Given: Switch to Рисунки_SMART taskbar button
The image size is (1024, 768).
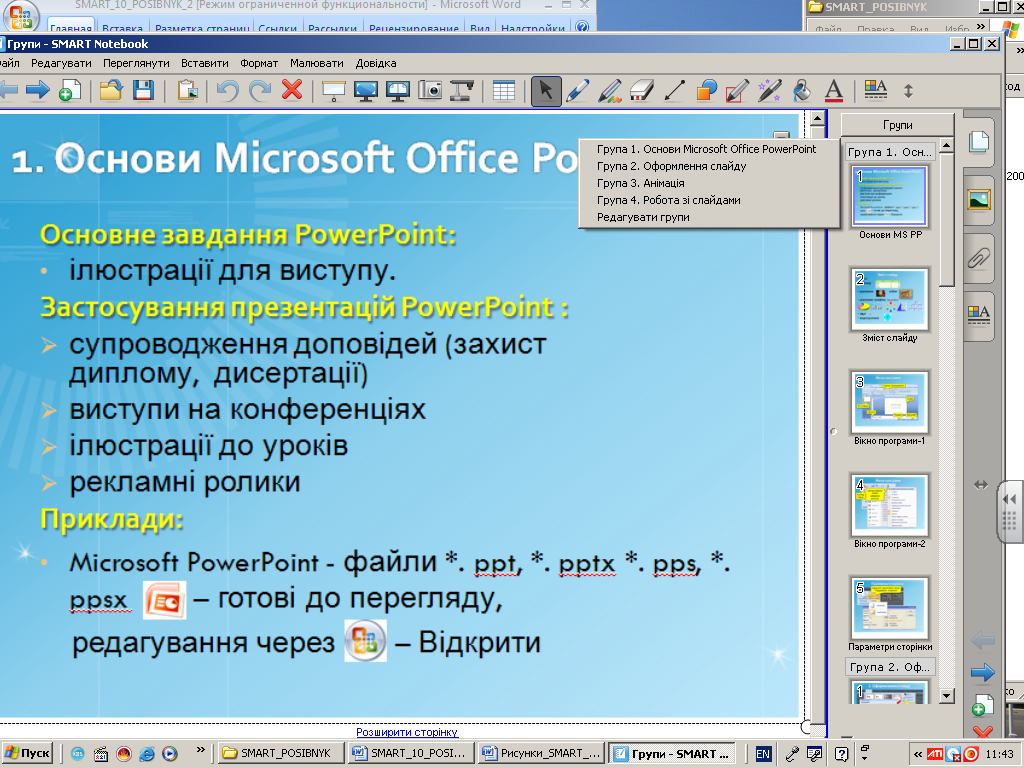Looking at the screenshot, I should 541,753.
